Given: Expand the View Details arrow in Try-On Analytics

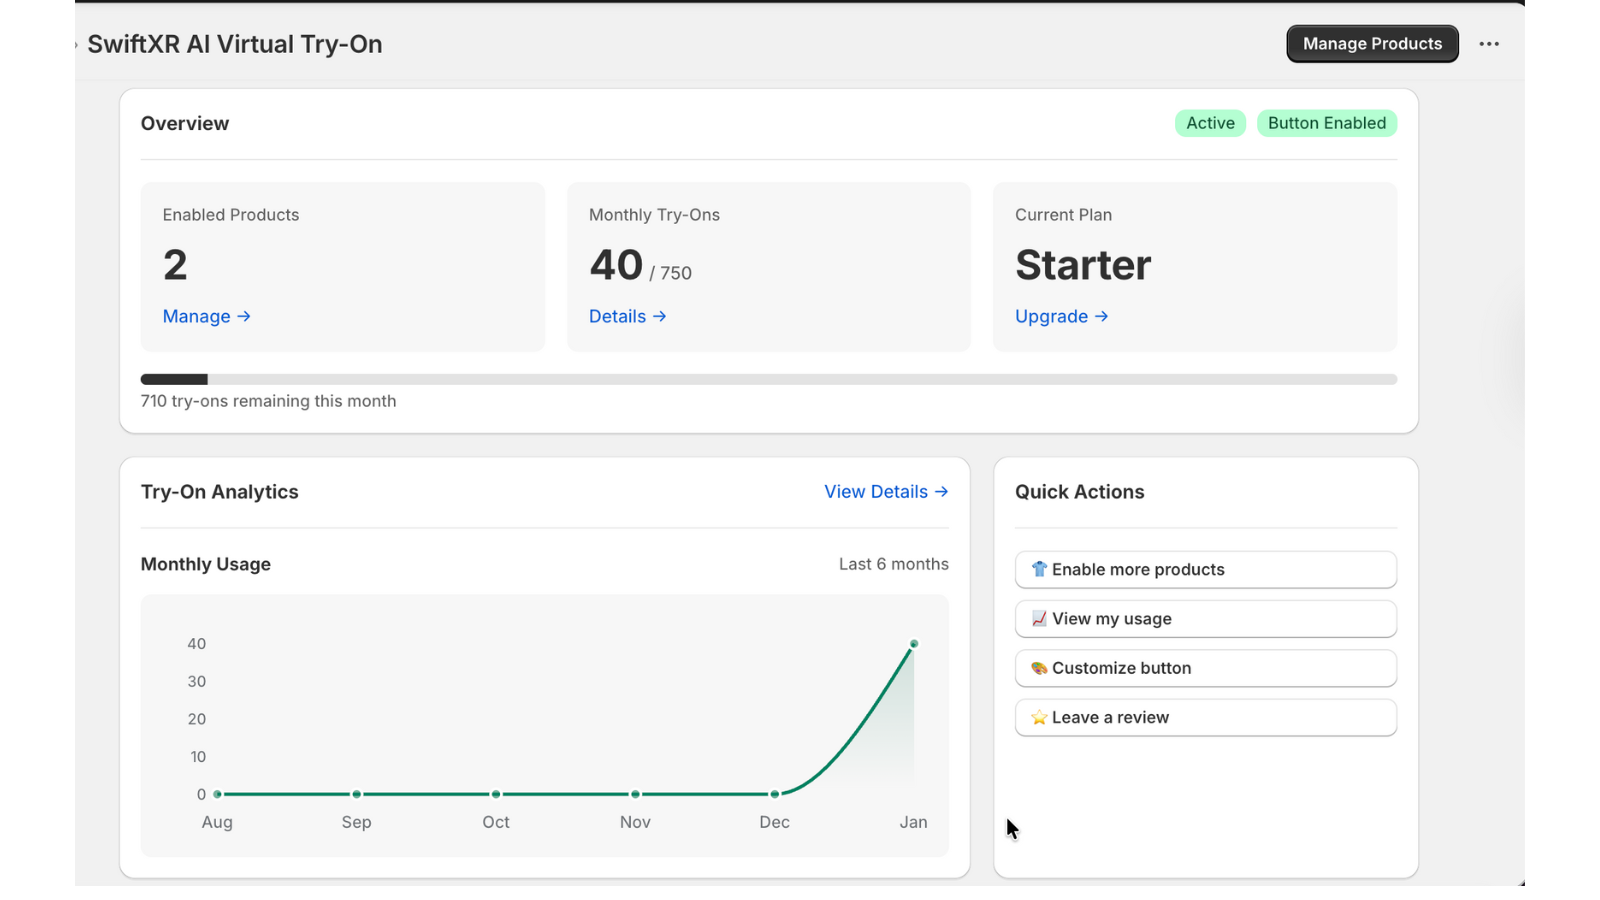Looking at the screenshot, I should pos(941,491).
